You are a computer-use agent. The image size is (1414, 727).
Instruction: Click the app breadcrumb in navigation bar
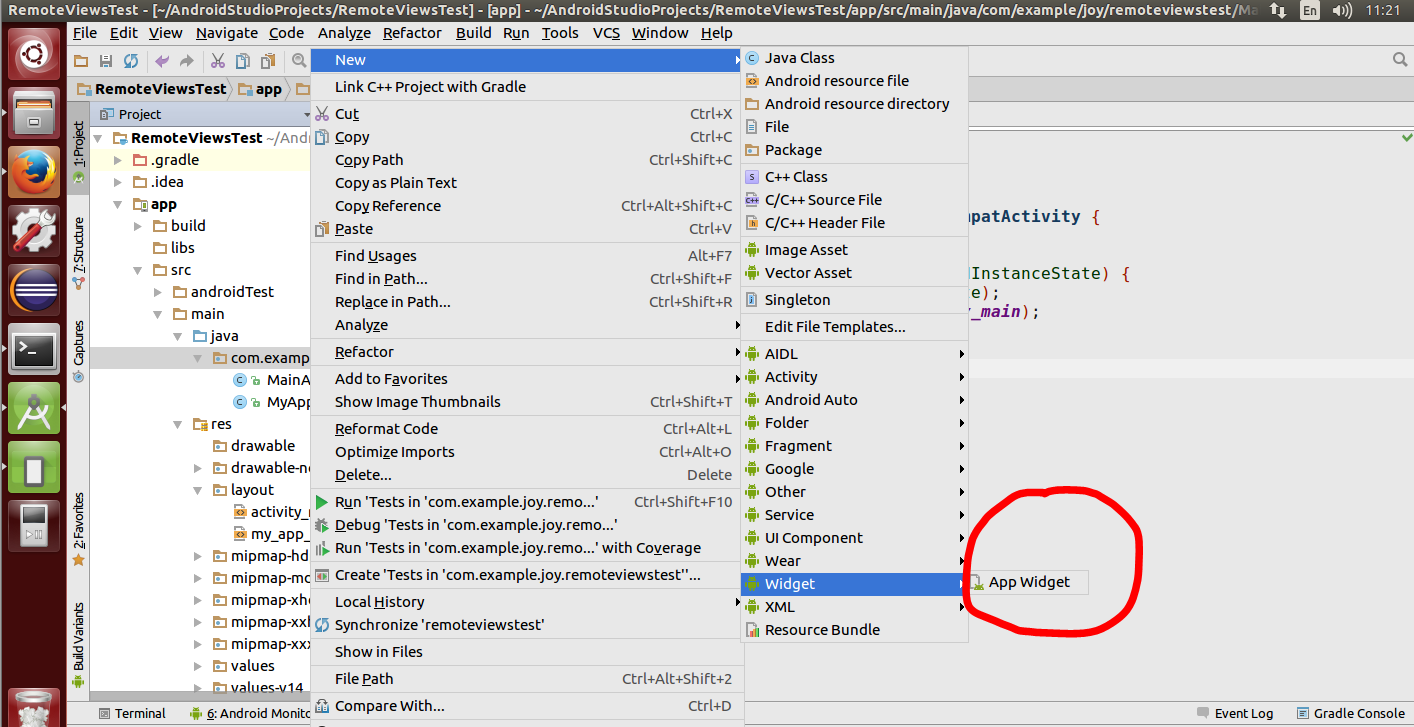point(261,89)
